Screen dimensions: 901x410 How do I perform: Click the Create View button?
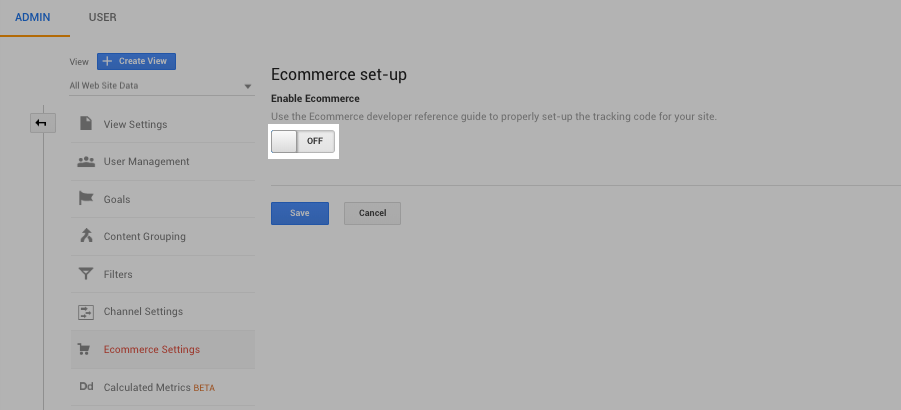136,61
